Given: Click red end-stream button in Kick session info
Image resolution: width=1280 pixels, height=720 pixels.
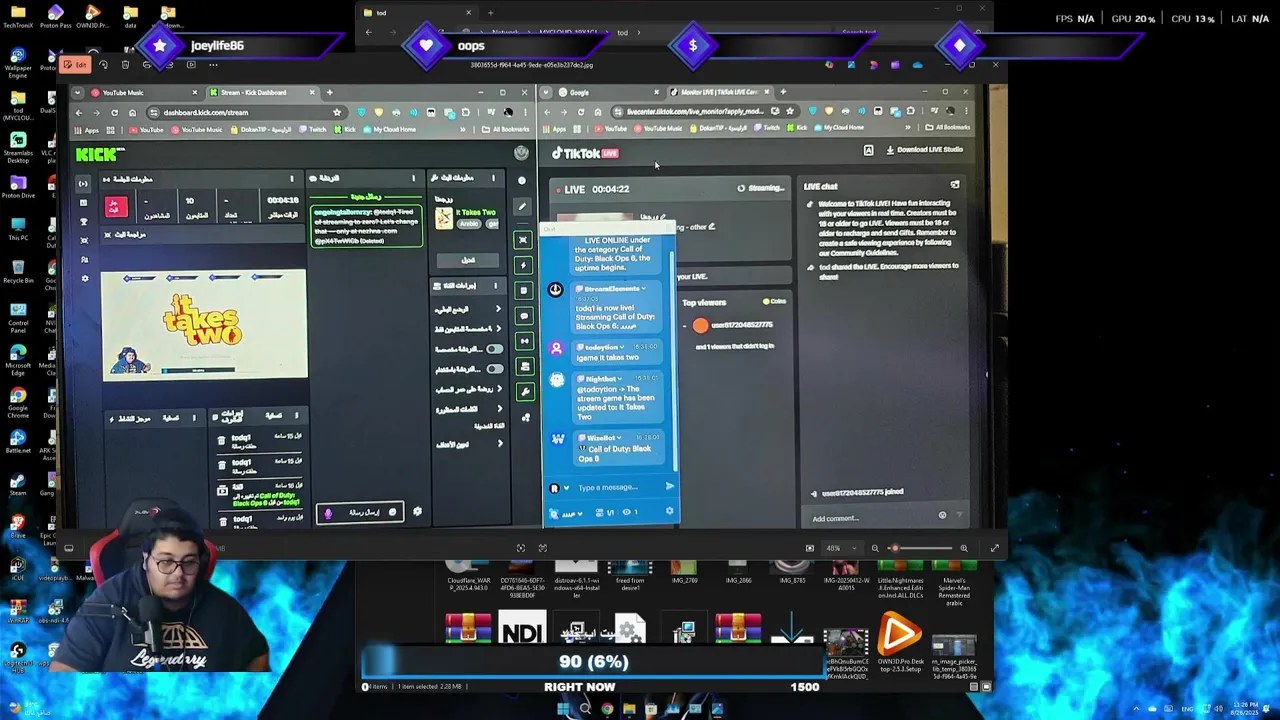Looking at the screenshot, I should 115,207.
